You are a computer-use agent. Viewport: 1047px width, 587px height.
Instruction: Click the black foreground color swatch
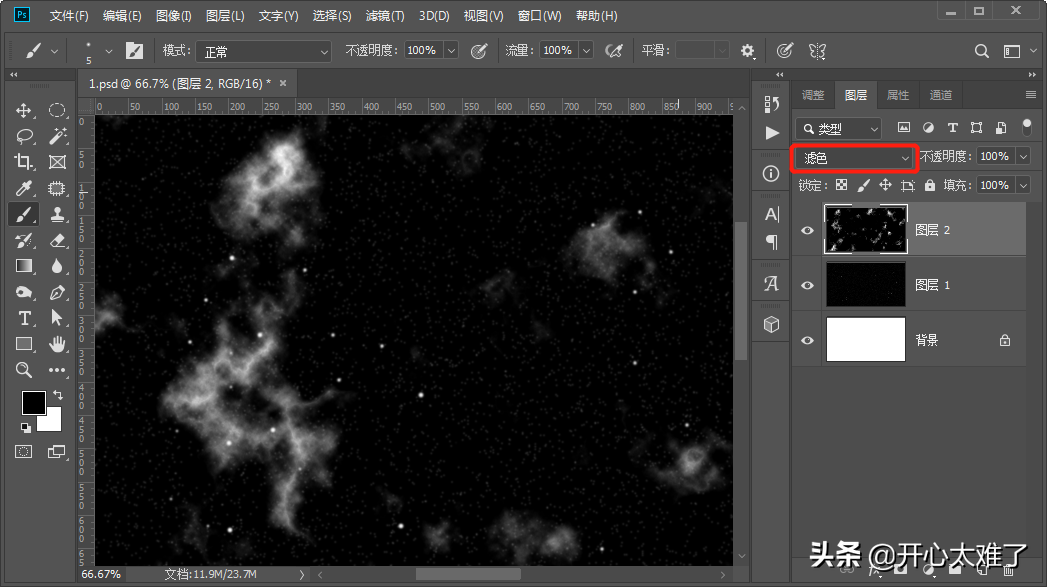[x=33, y=402]
